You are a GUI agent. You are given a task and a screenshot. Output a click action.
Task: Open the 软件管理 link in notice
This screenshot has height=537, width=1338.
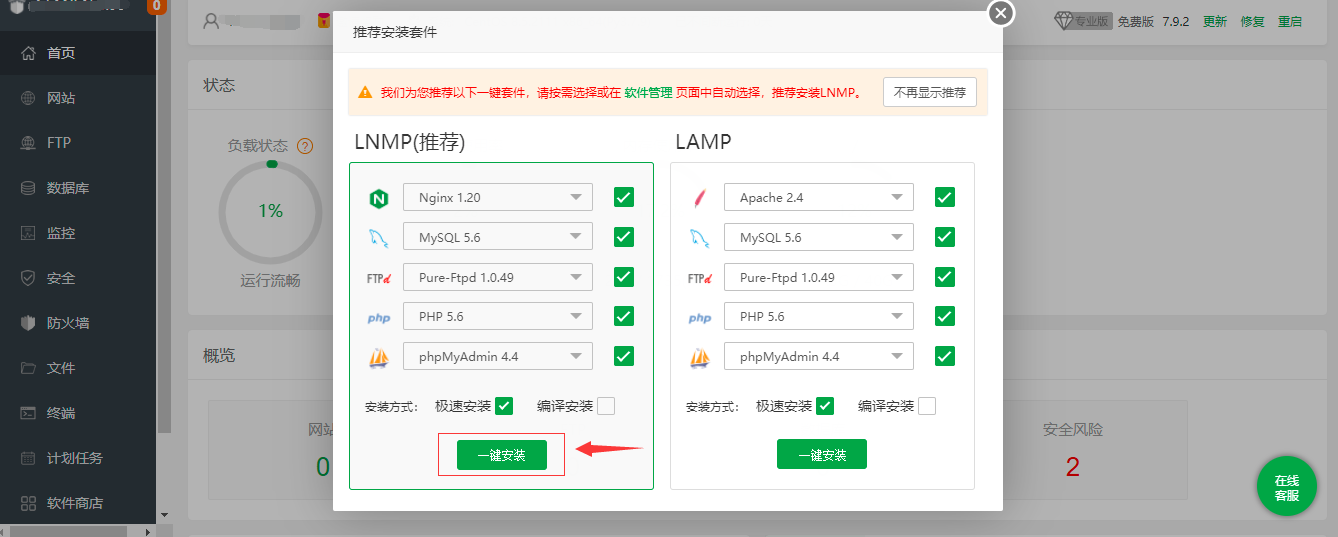(648, 92)
